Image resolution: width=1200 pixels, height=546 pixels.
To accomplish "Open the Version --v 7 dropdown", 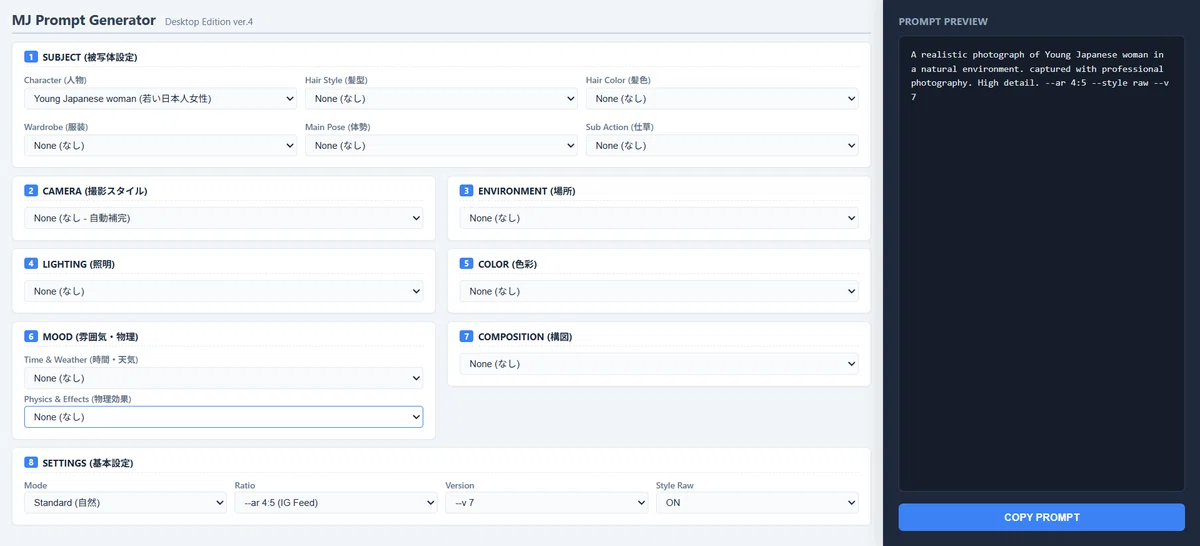I will click(x=546, y=503).
